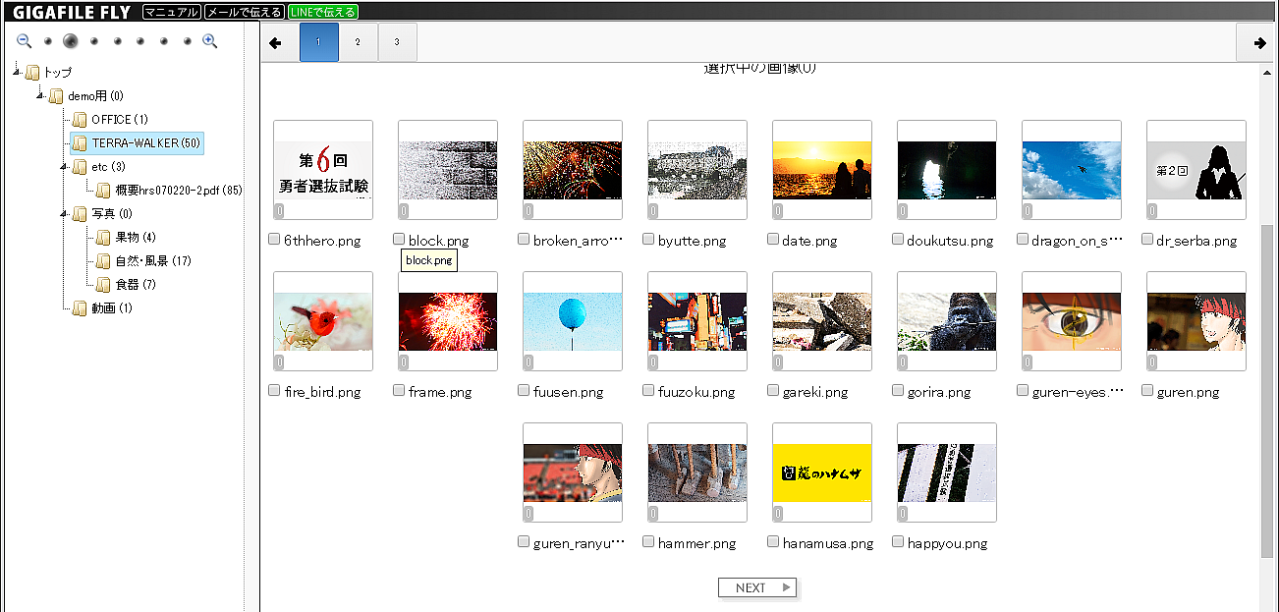Viewport: 1279px width, 612px height.
Task: Click the 自然・風景 folder icon
Action: point(103,261)
